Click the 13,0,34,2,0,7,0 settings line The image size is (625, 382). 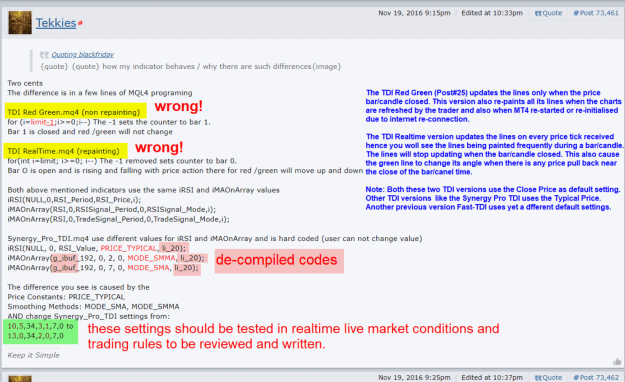tap(35, 336)
